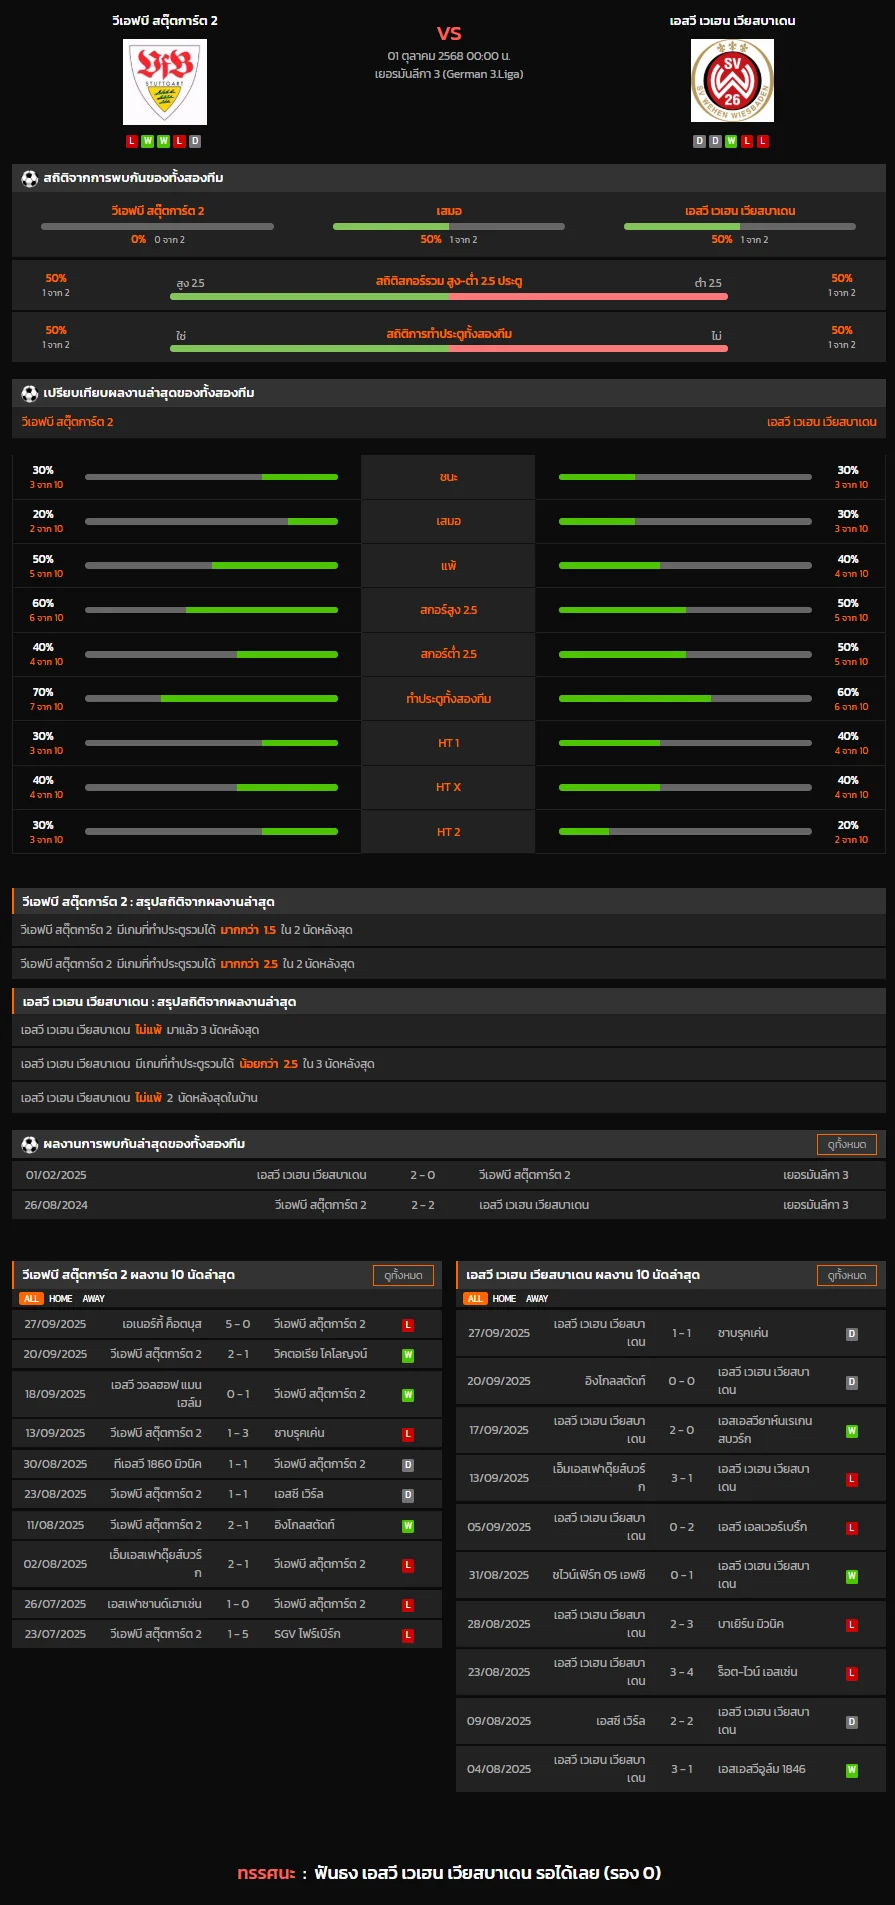Image resolution: width=895 pixels, height=1905 pixels.
Task: Click the SV Wehen Wiesbaden team logo
Action: tap(732, 82)
